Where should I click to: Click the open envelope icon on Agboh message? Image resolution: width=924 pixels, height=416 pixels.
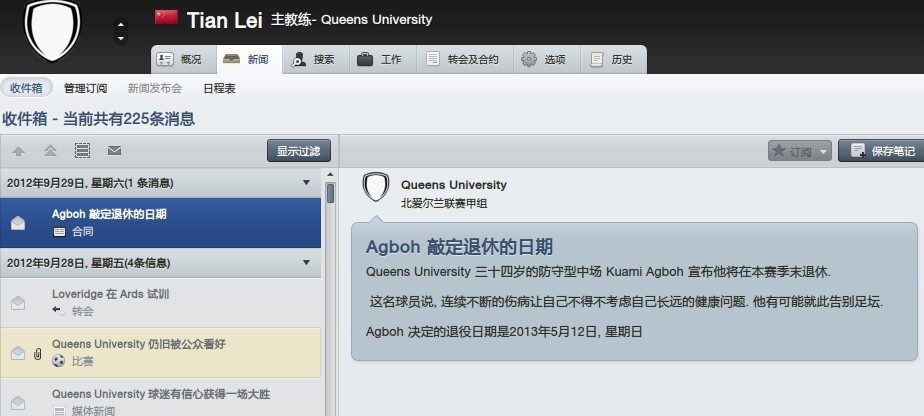[18, 223]
